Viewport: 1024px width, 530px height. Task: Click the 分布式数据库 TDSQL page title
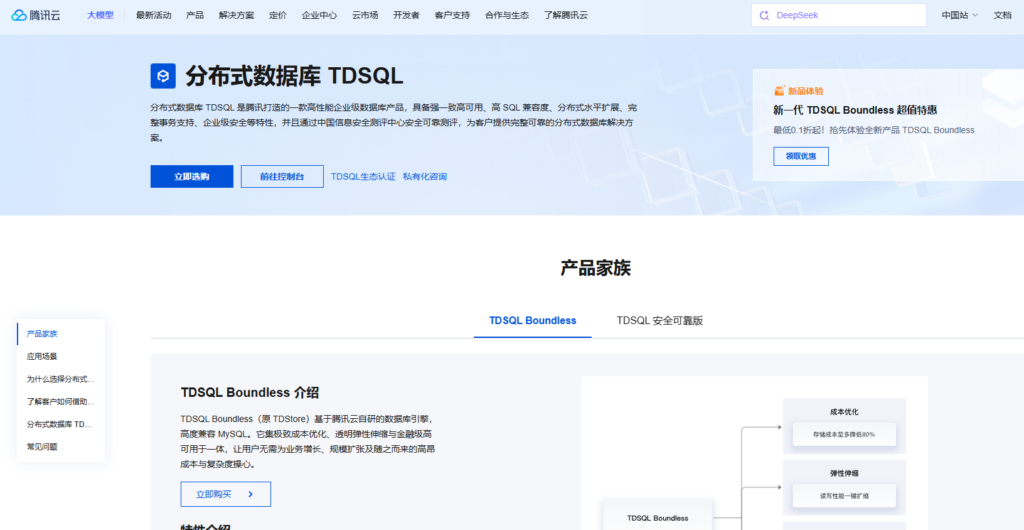[x=295, y=76]
